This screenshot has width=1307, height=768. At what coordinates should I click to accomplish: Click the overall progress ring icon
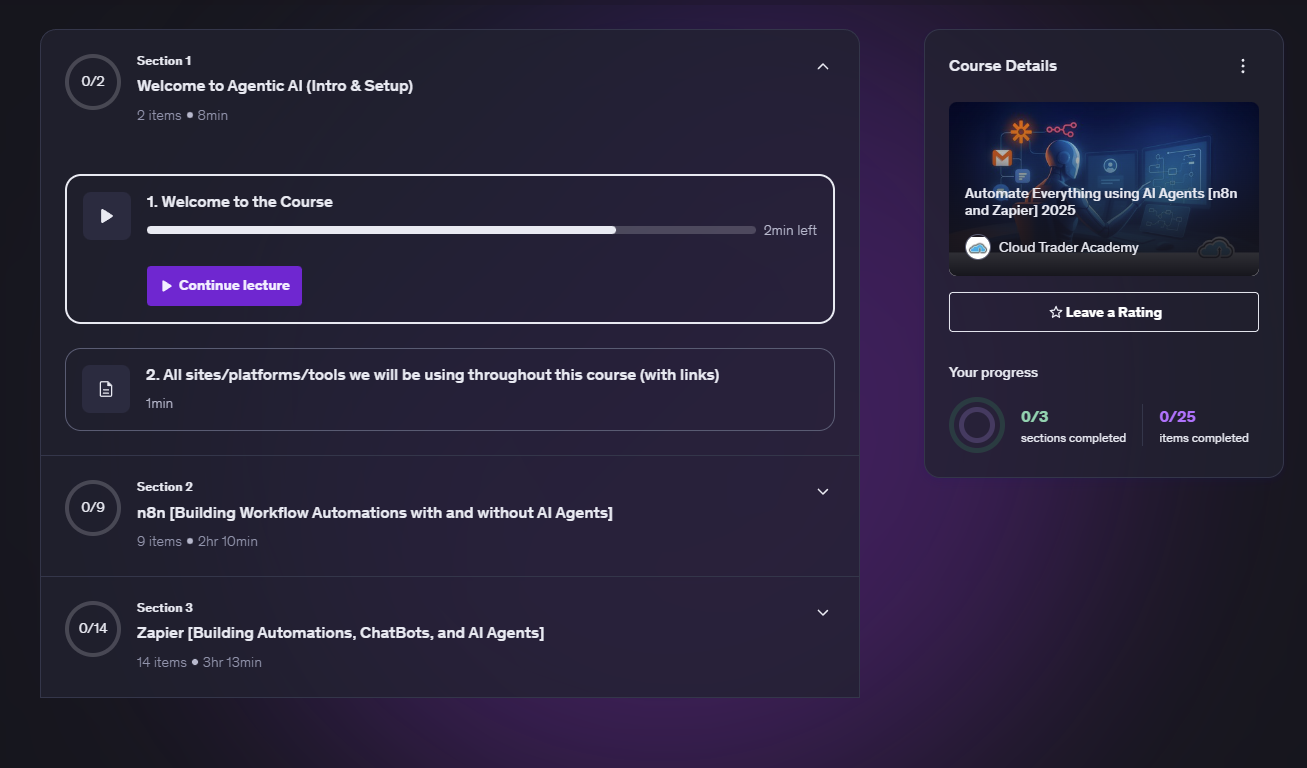pos(977,425)
